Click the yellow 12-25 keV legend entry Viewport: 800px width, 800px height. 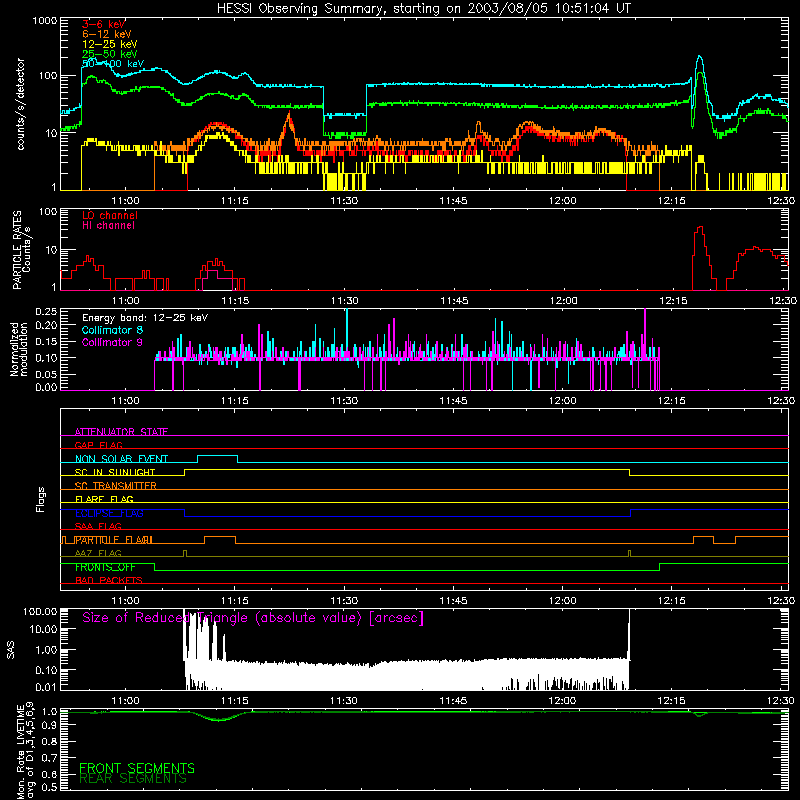tap(109, 44)
